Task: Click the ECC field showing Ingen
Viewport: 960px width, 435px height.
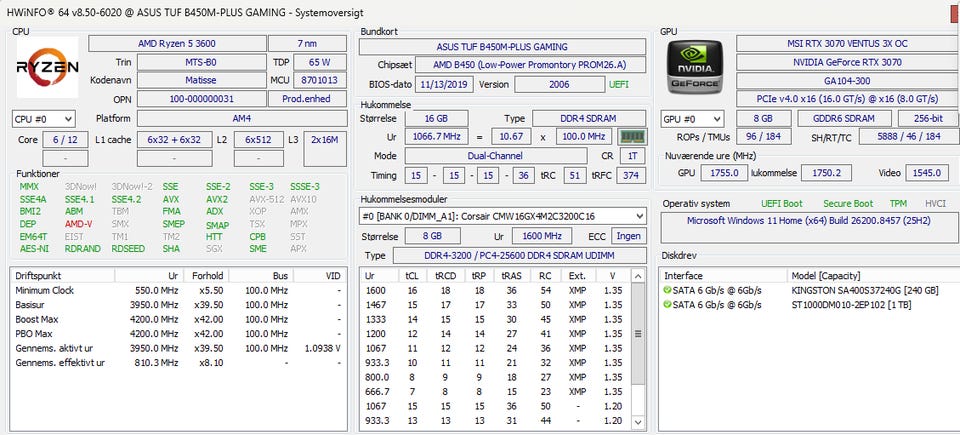Action: (629, 236)
